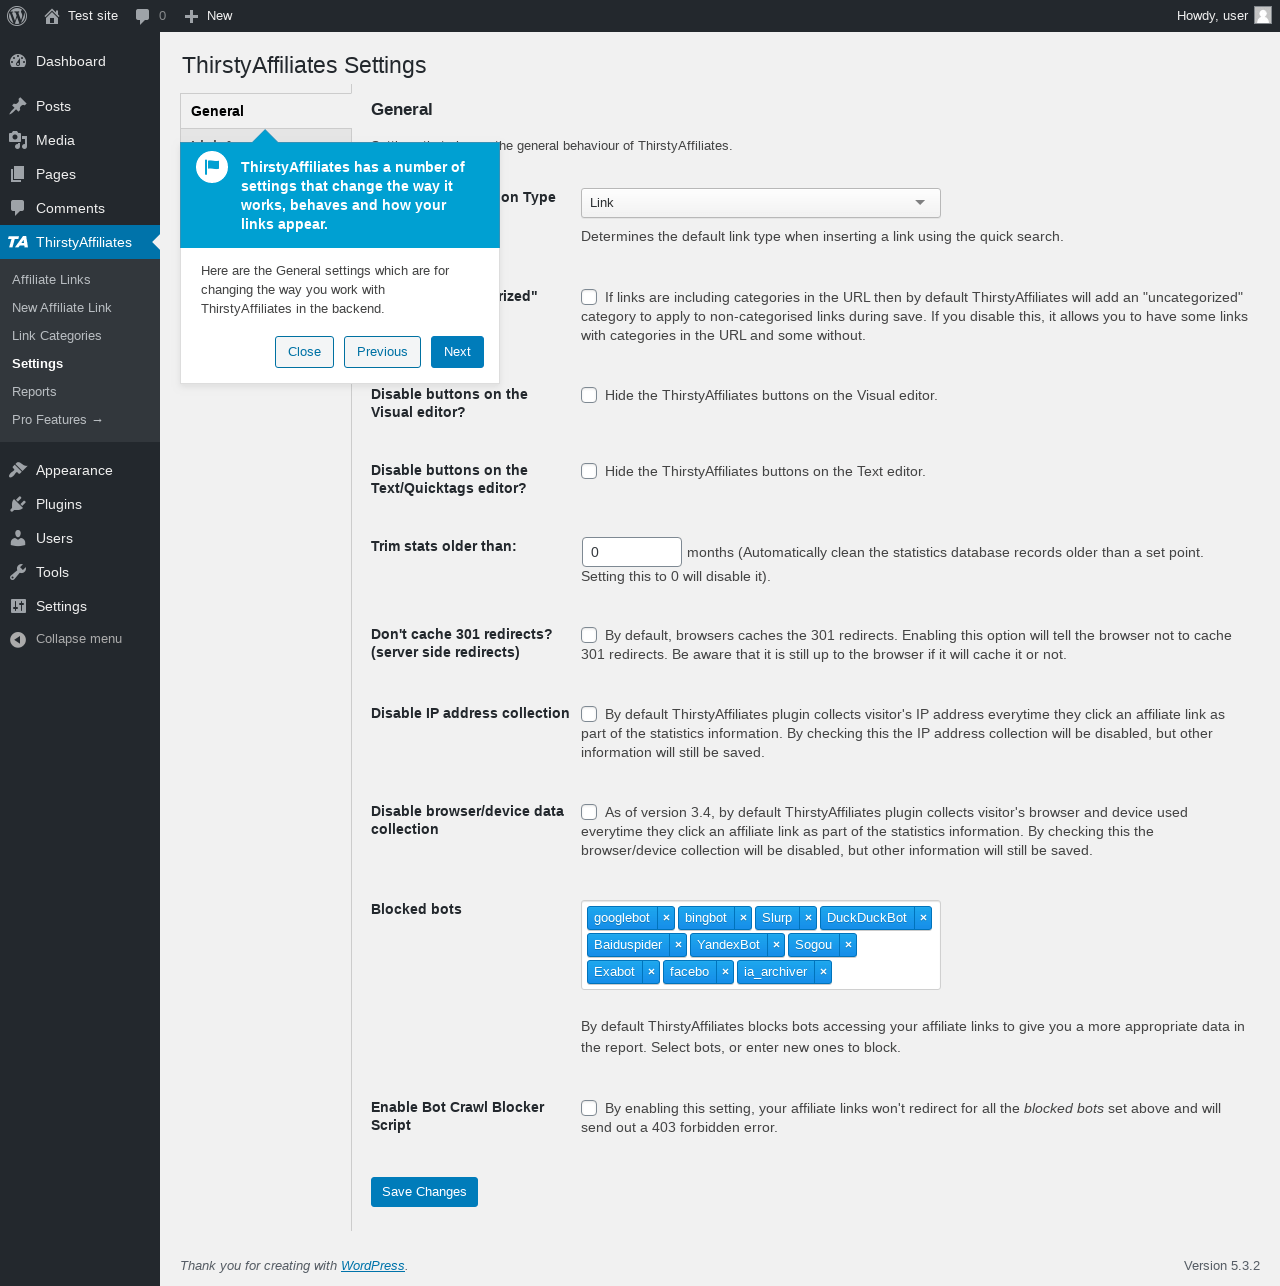Click the Media icon in sidebar
1280x1286 pixels.
[18, 140]
